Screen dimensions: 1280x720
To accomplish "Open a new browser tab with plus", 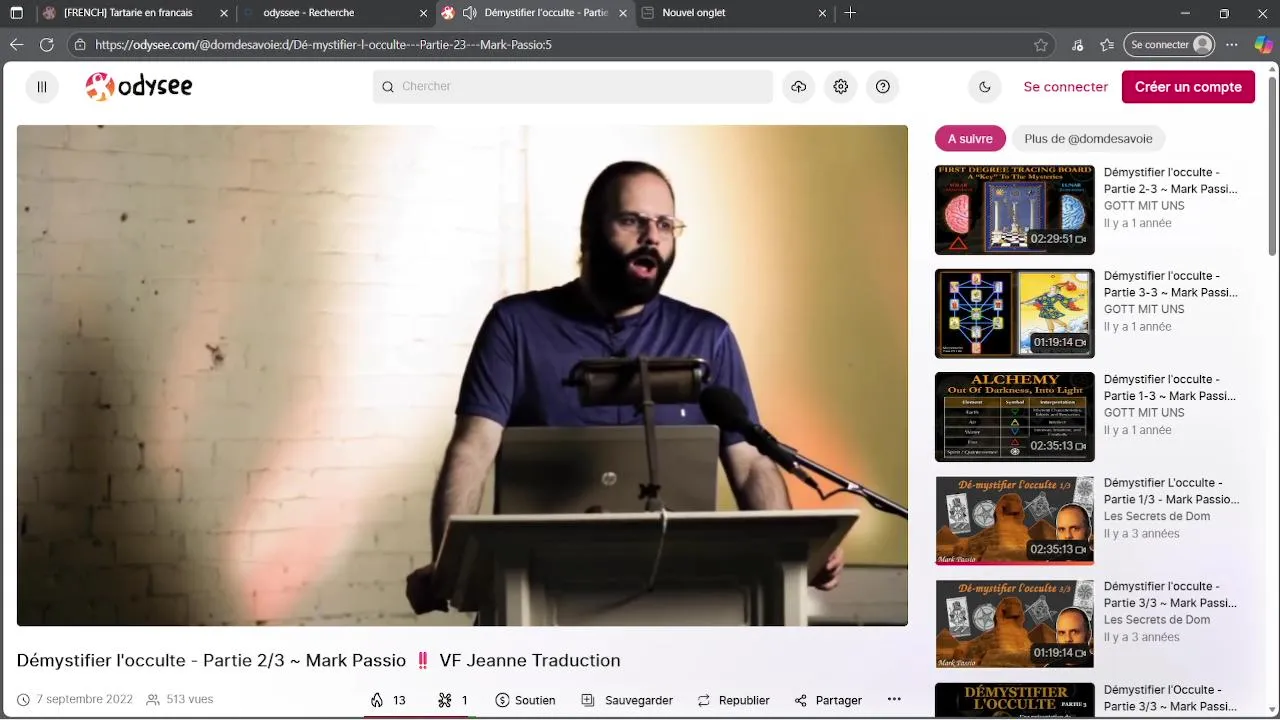I will point(850,13).
